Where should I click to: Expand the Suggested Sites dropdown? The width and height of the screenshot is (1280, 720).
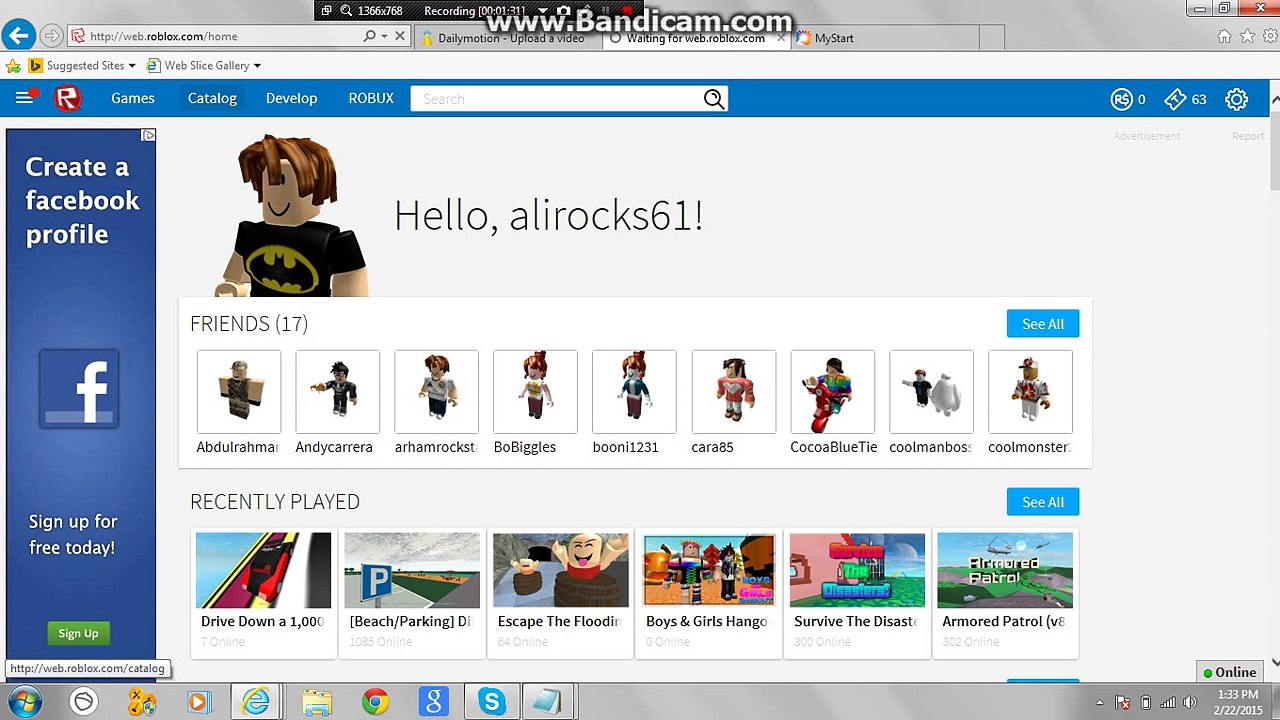coord(132,66)
